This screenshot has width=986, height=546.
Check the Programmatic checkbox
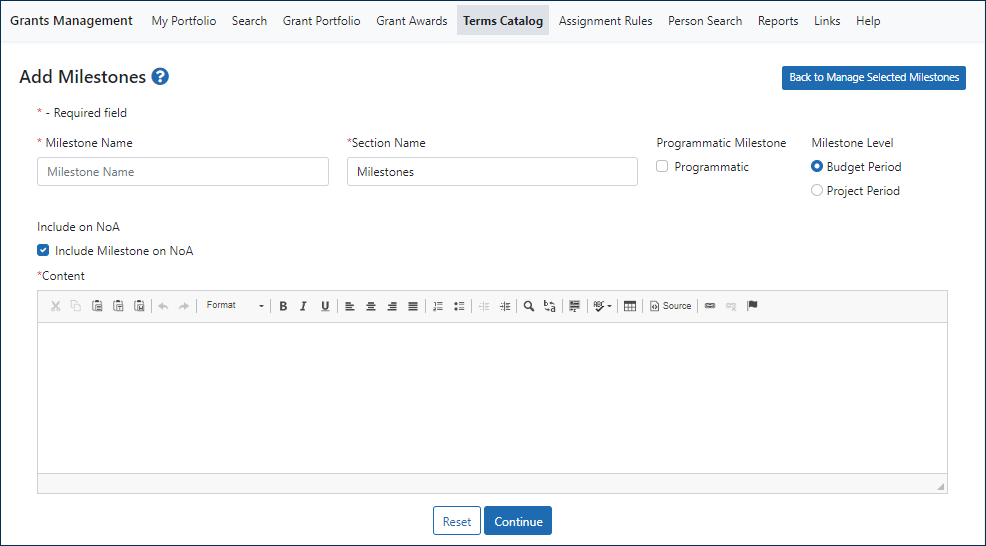pos(662,167)
